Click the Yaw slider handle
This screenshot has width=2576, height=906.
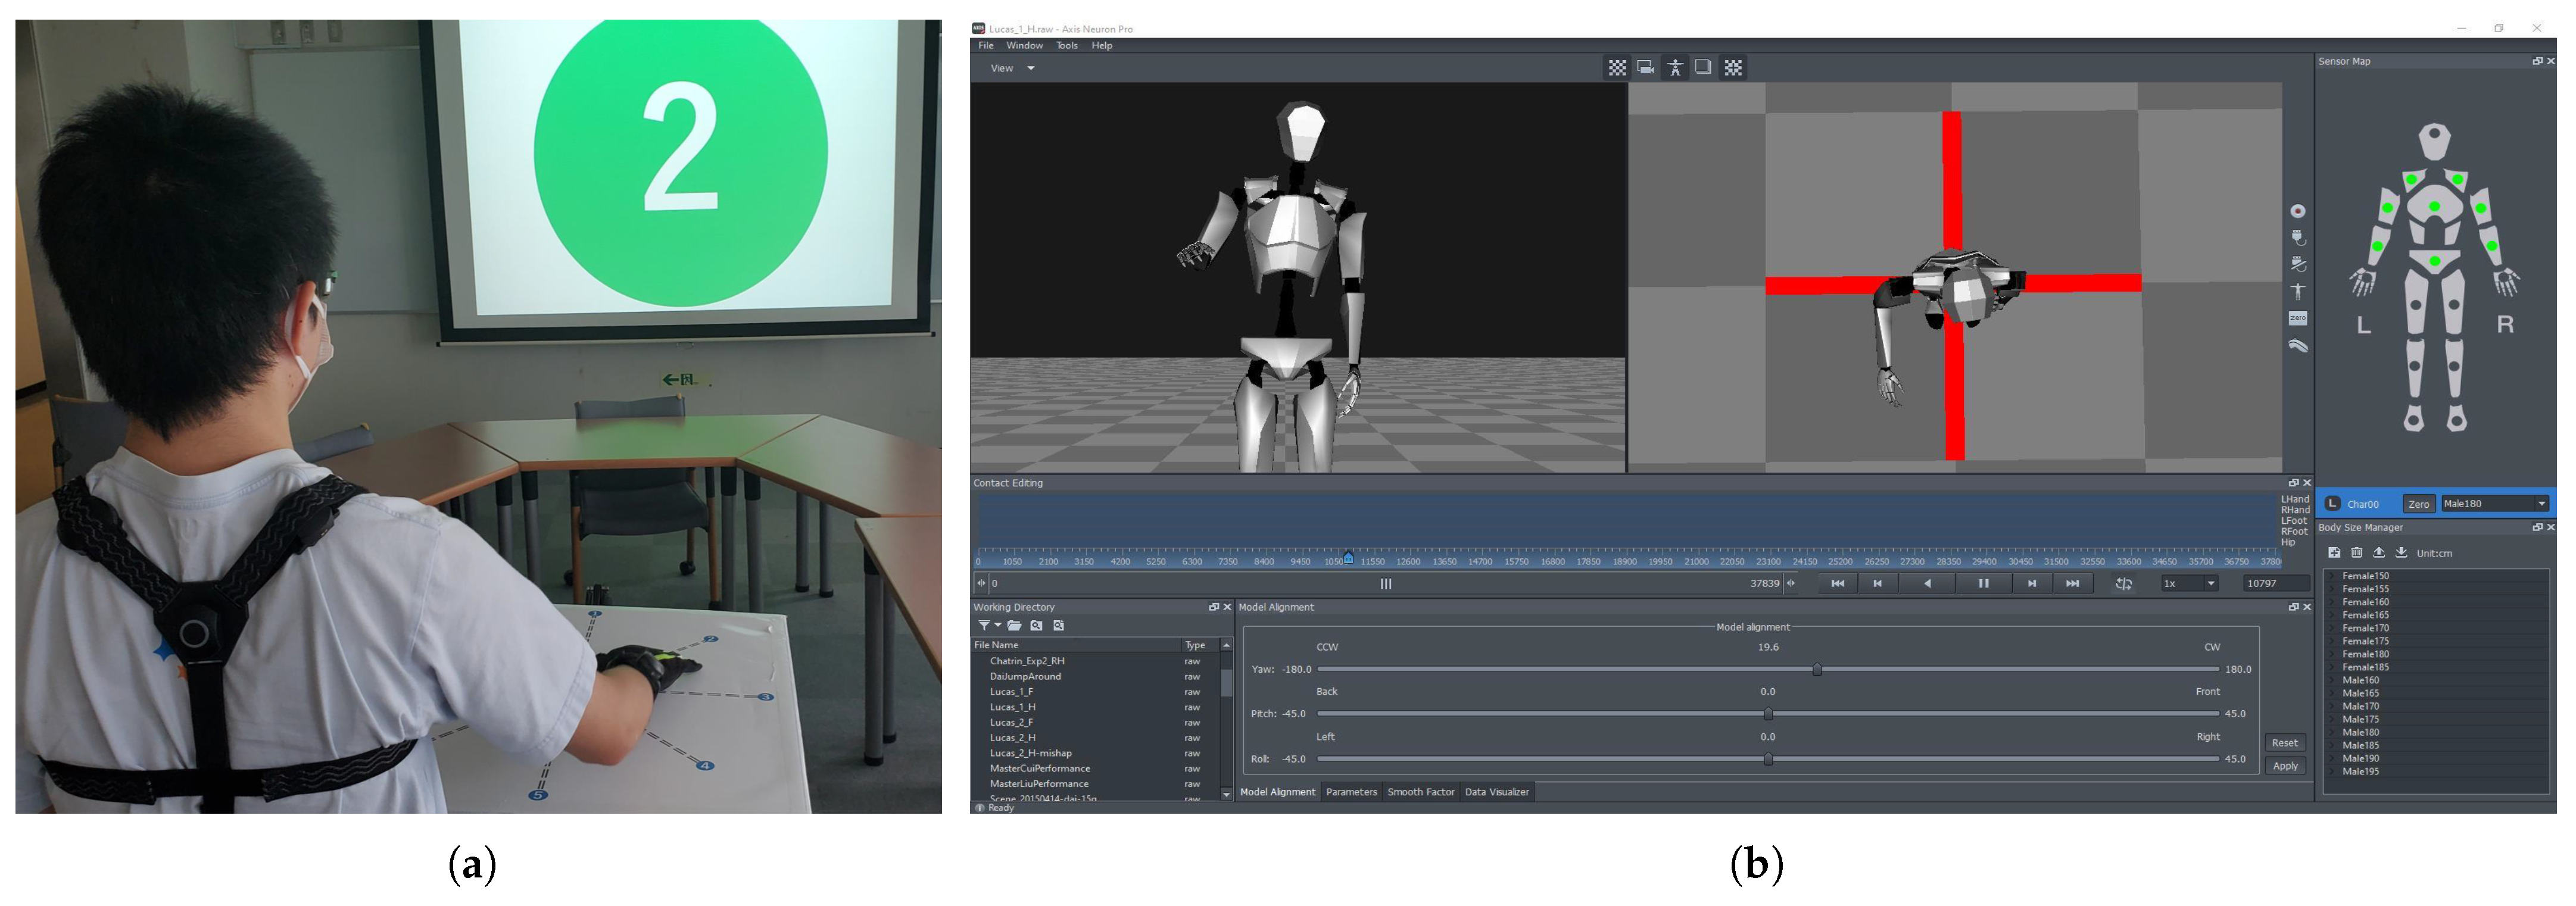coord(1817,670)
